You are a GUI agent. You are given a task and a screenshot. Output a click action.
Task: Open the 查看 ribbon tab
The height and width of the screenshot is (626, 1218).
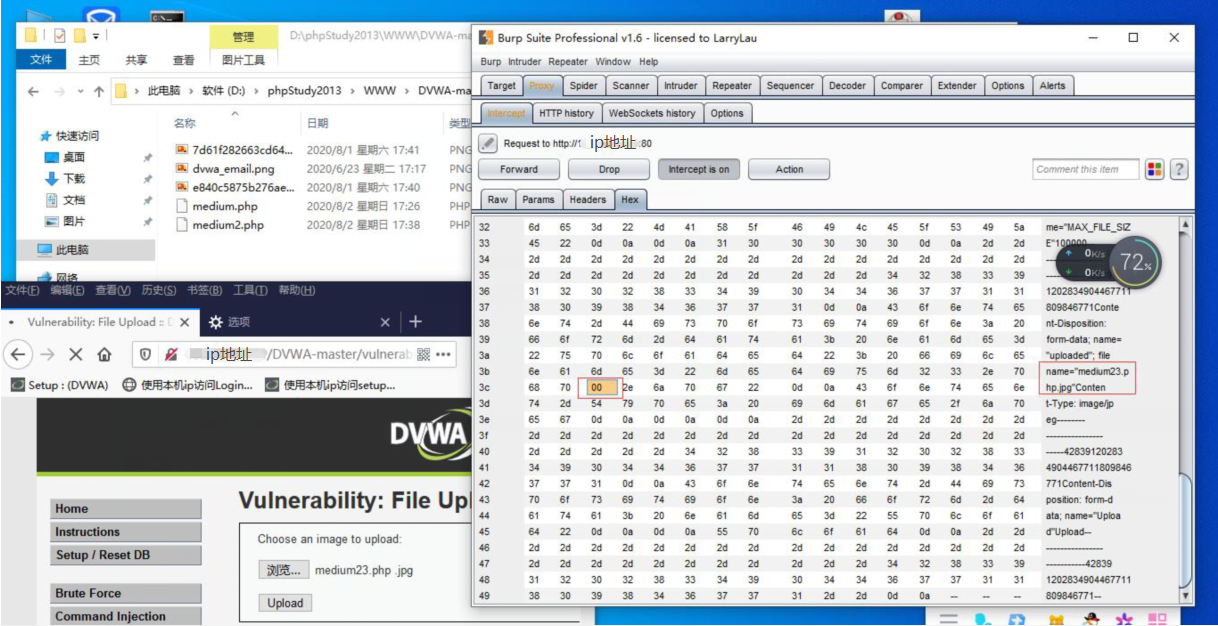point(184,60)
